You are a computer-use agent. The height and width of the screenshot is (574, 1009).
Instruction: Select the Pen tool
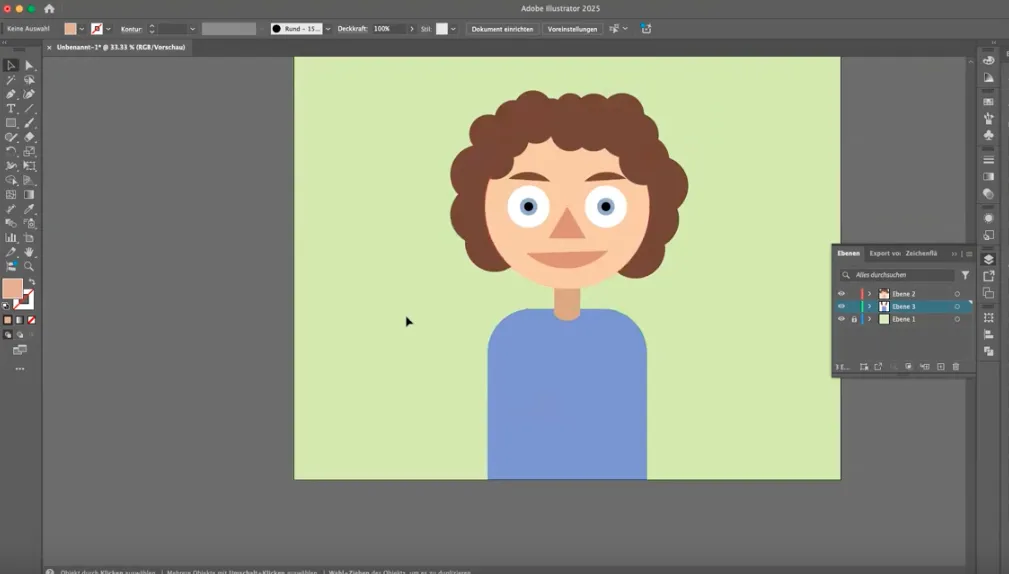(x=11, y=94)
